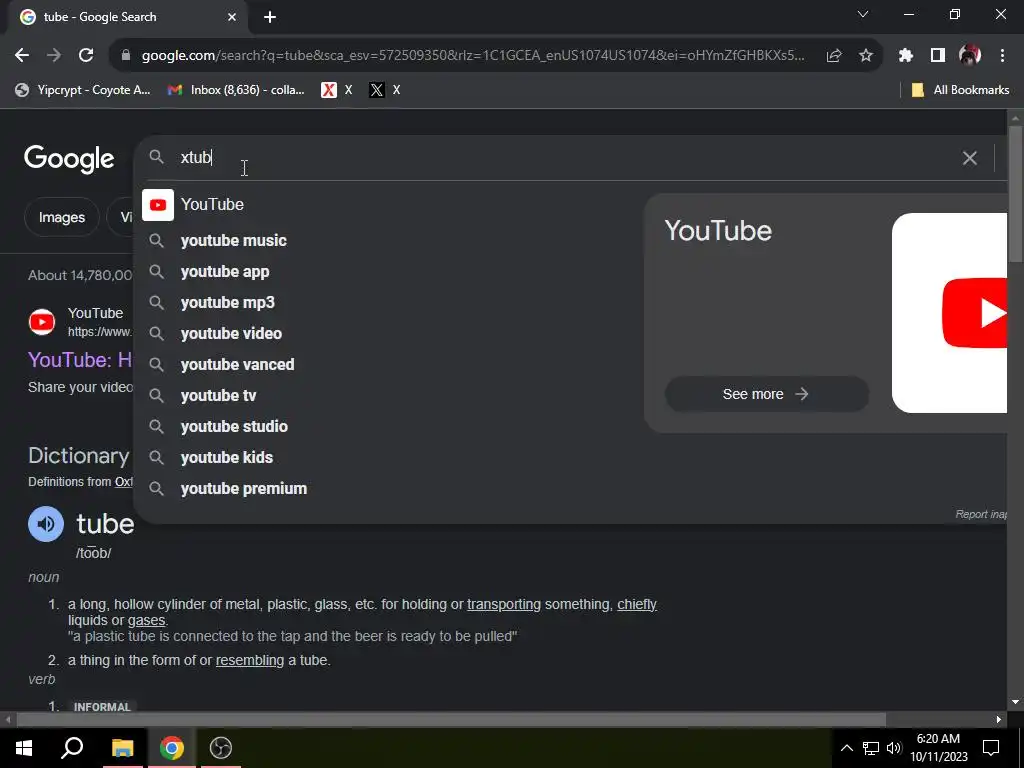
Task: Follow the 'resembling' definition link
Action: [249, 660]
